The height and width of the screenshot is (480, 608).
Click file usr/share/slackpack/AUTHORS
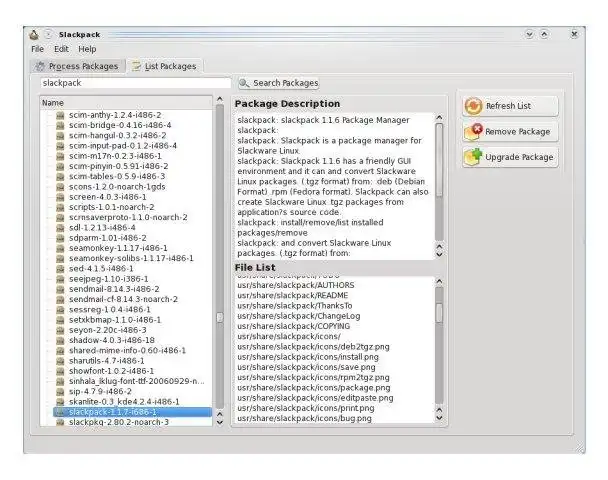click(x=296, y=285)
